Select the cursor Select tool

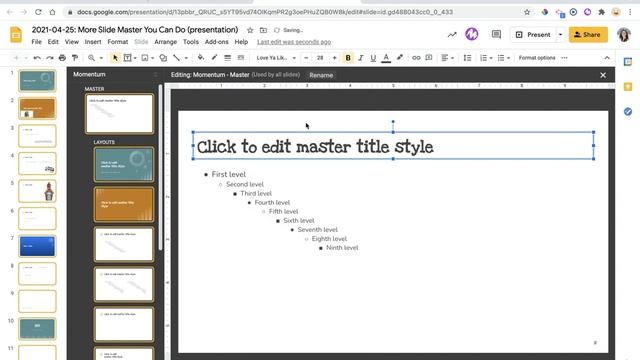[x=115, y=58]
